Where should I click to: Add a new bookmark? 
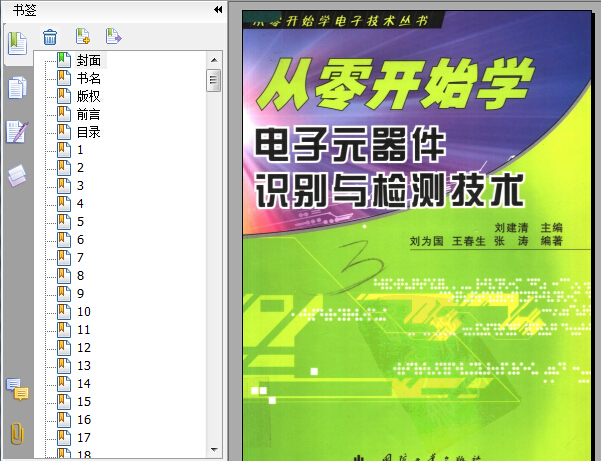(x=83, y=38)
